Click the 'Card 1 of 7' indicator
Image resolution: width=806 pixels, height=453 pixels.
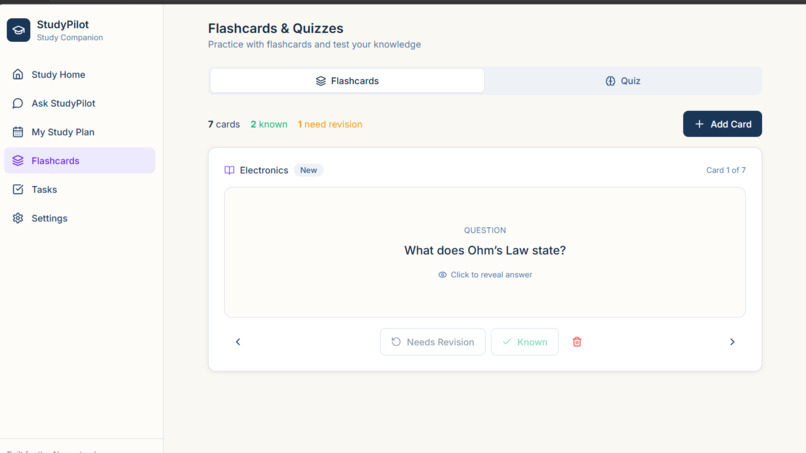[726, 170]
